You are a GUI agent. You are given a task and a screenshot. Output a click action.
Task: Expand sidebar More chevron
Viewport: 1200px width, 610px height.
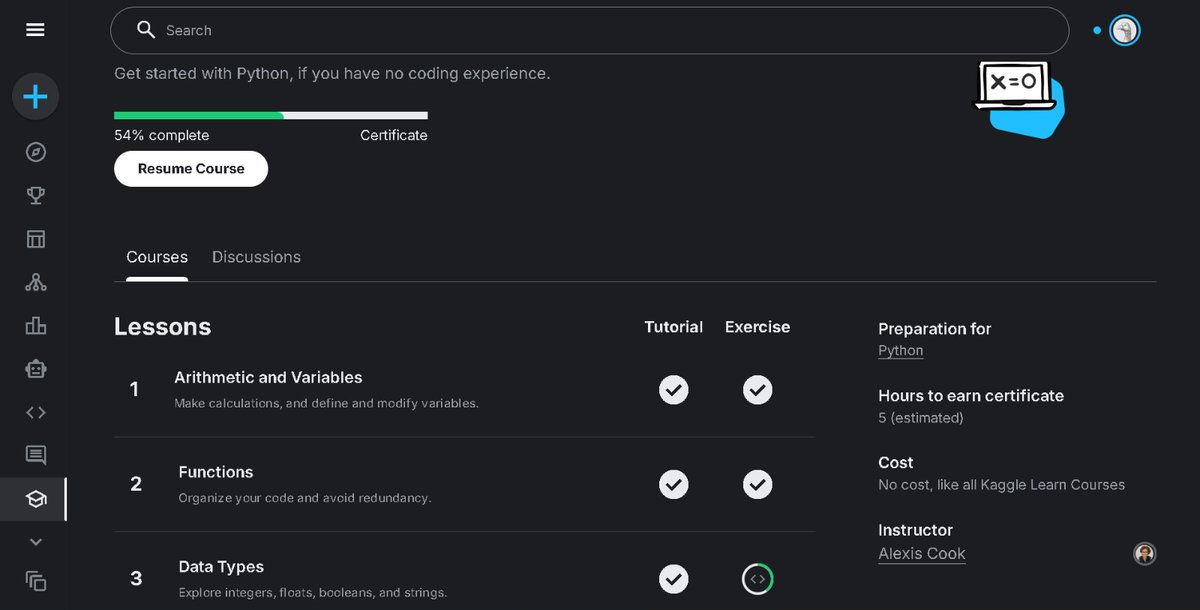coord(36,542)
